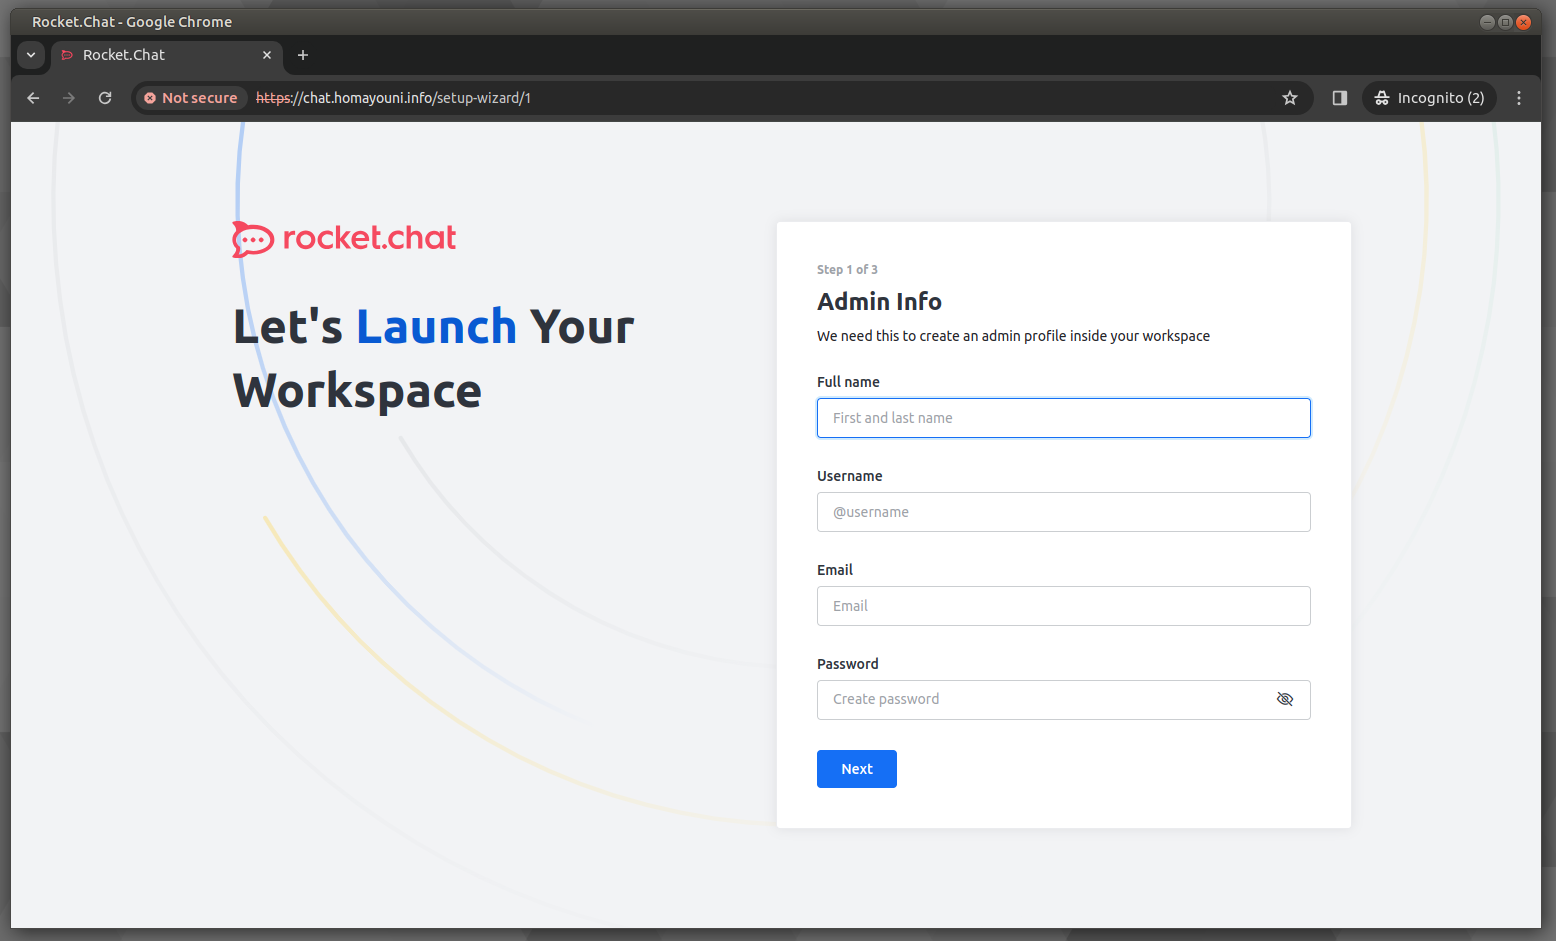Image resolution: width=1556 pixels, height=941 pixels.
Task: Click the Next button
Action: [x=857, y=769]
